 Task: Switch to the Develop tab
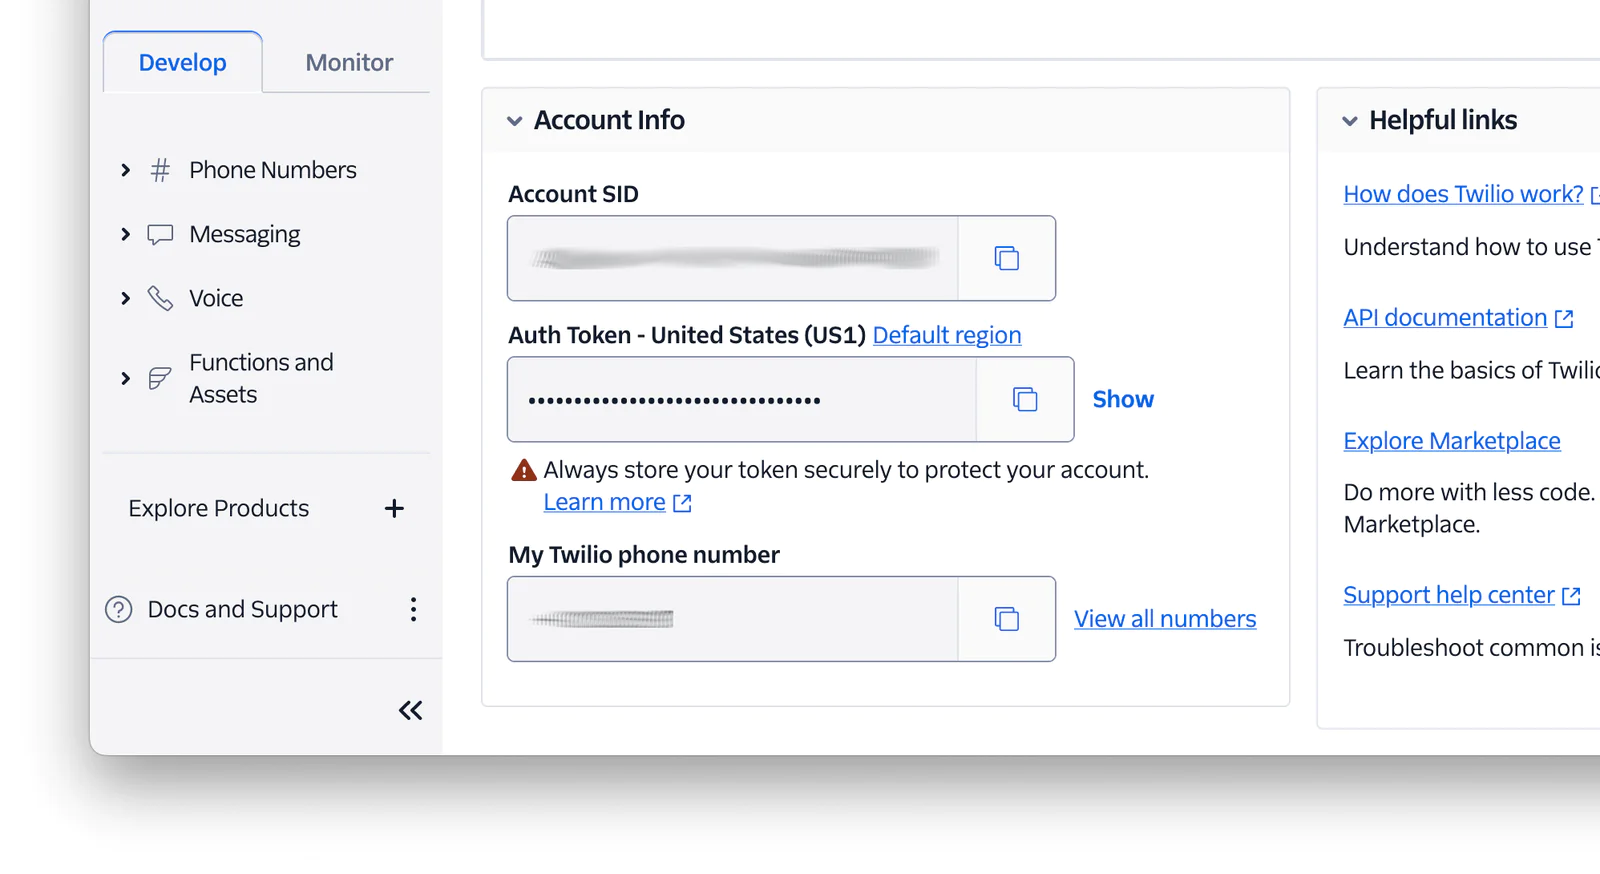pos(183,62)
